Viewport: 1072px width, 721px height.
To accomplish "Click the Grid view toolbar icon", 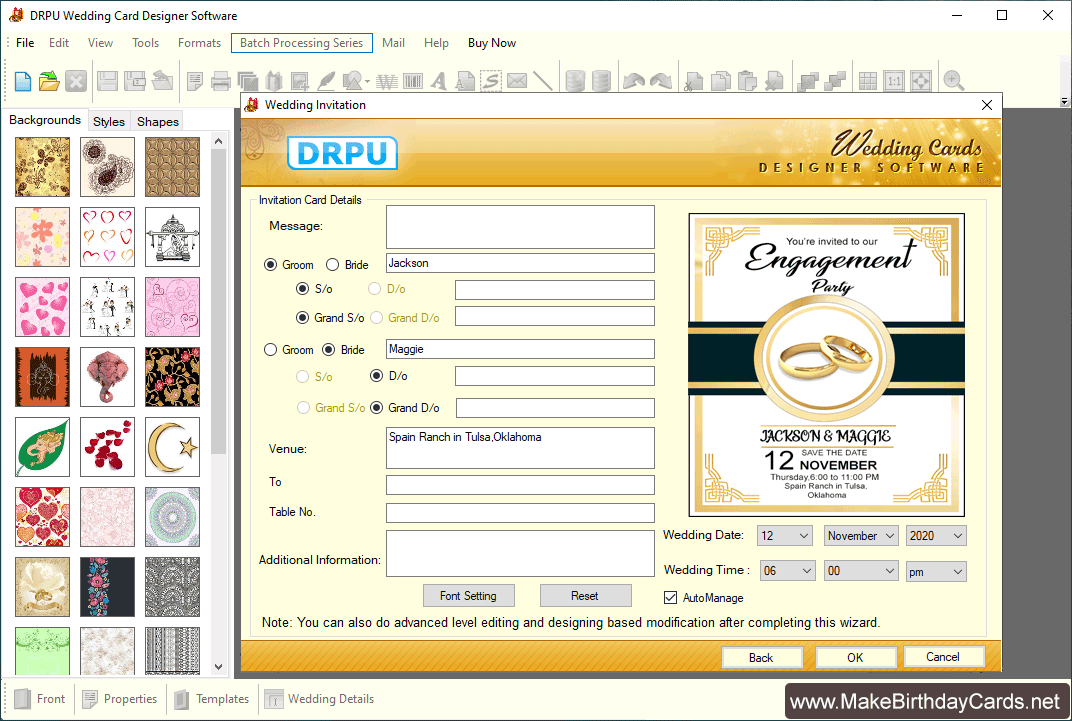I will tap(868, 81).
